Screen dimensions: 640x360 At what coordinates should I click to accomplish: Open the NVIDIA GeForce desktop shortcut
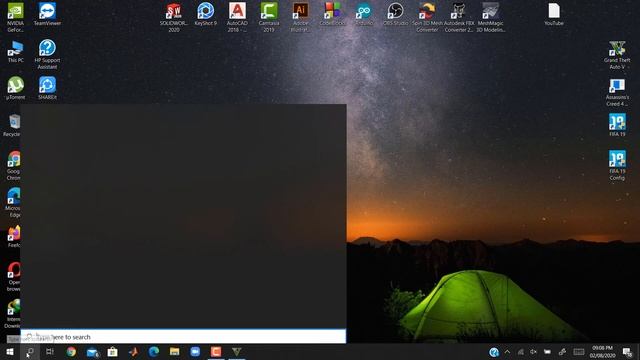point(16,17)
